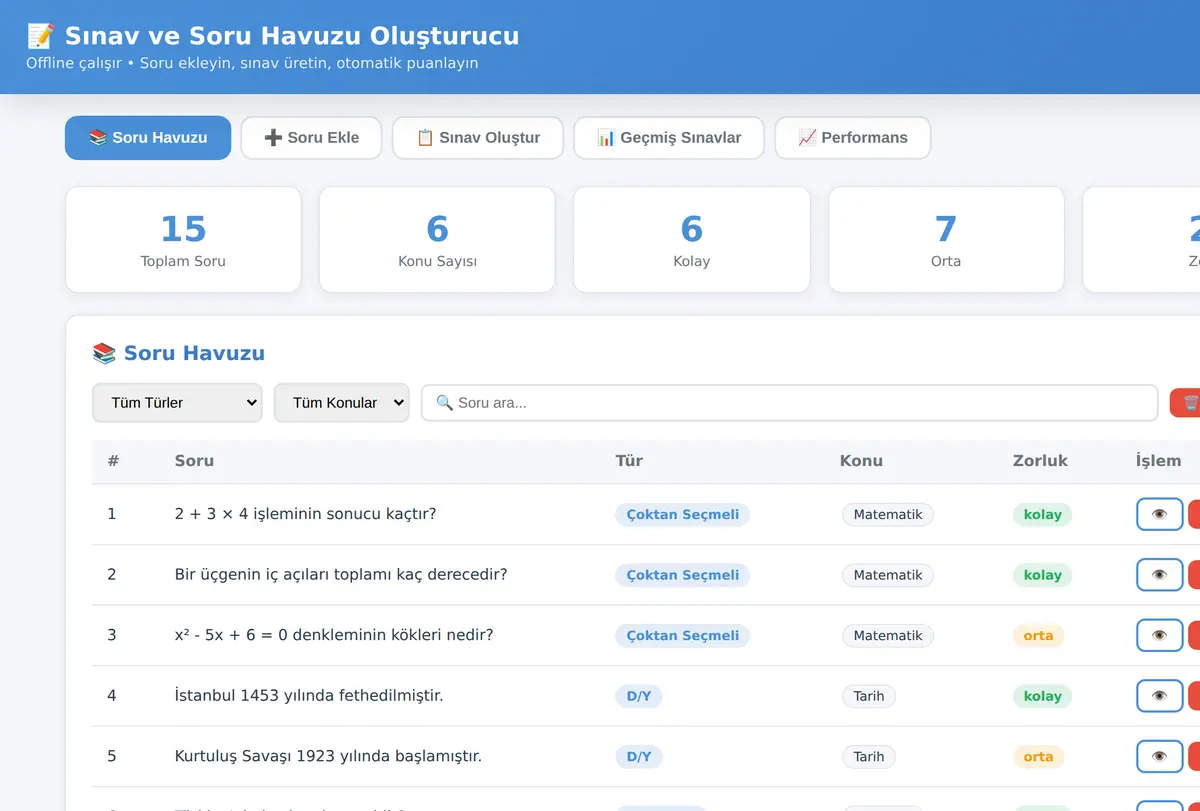Viewport: 1200px width, 811px height.
Task: Click the kolay badge in row 2
Action: [x=1042, y=575]
